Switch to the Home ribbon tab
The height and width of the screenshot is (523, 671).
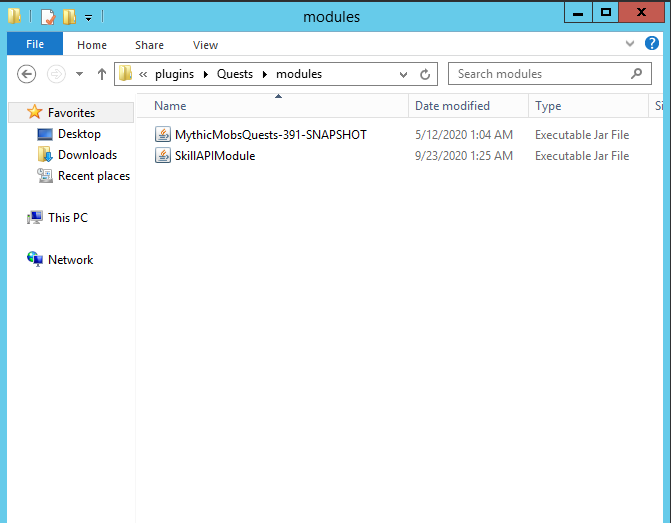coord(92,45)
